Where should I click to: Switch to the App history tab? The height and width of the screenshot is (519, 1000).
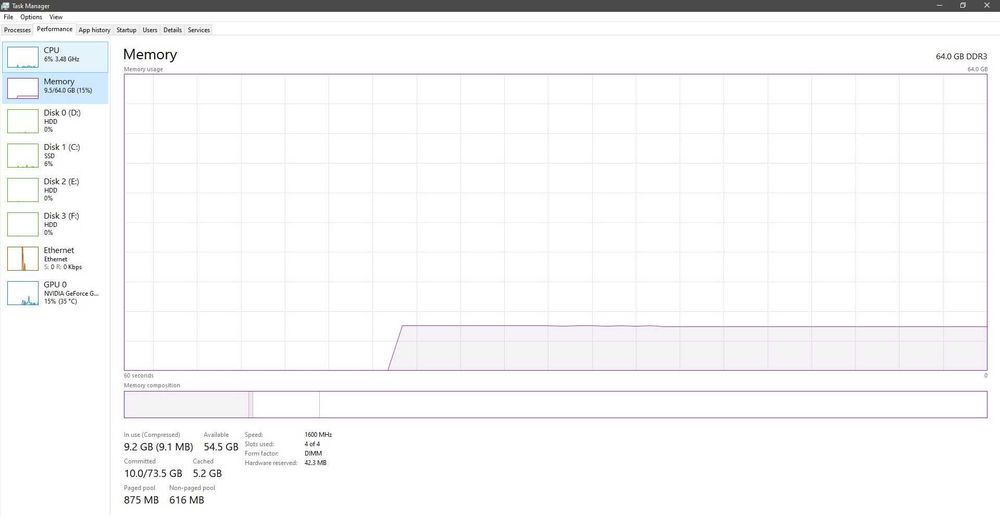(x=94, y=30)
